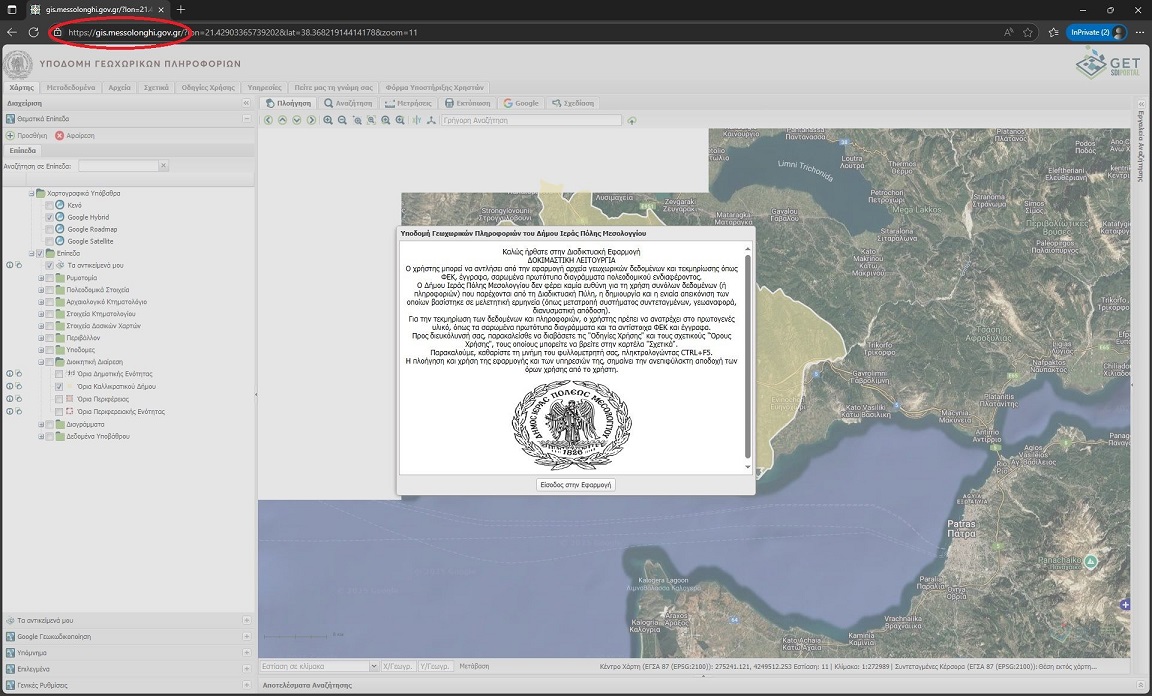This screenshot has height=696, width=1152.
Task: Collapse left panel with double-chevron icon
Action: pyautogui.click(x=246, y=103)
